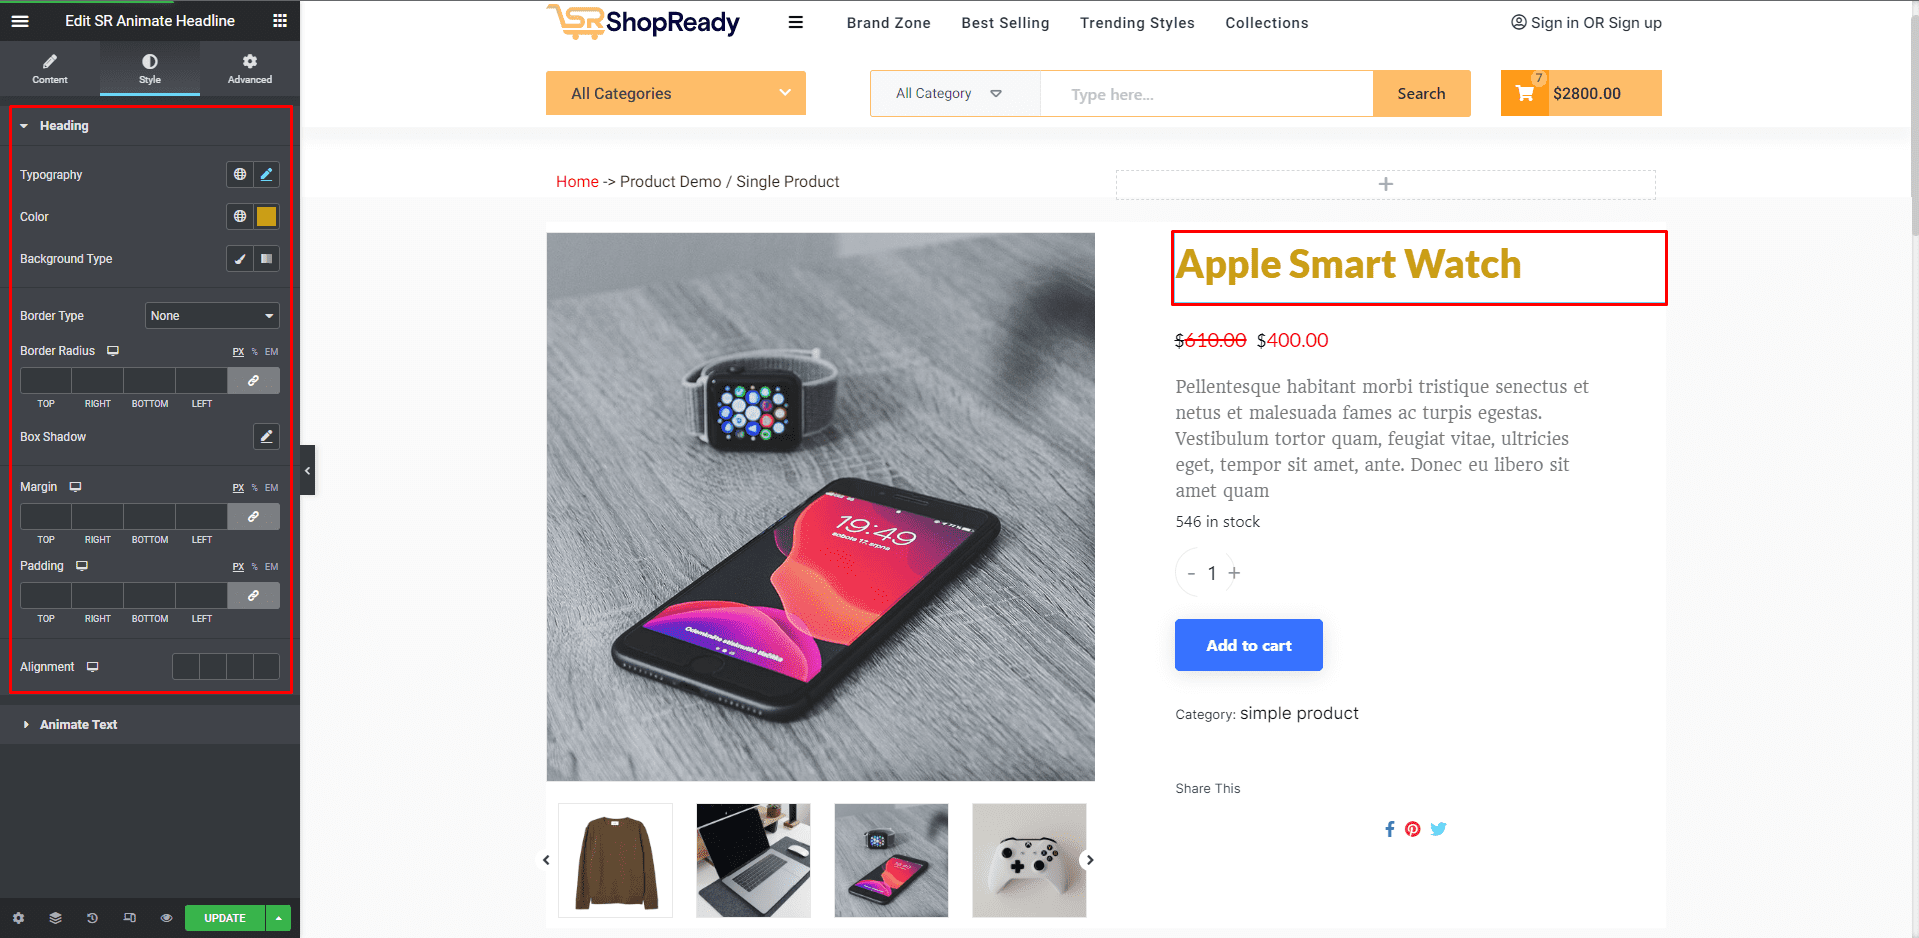Switch to the Content tab
The width and height of the screenshot is (1919, 938).
tap(50, 68)
